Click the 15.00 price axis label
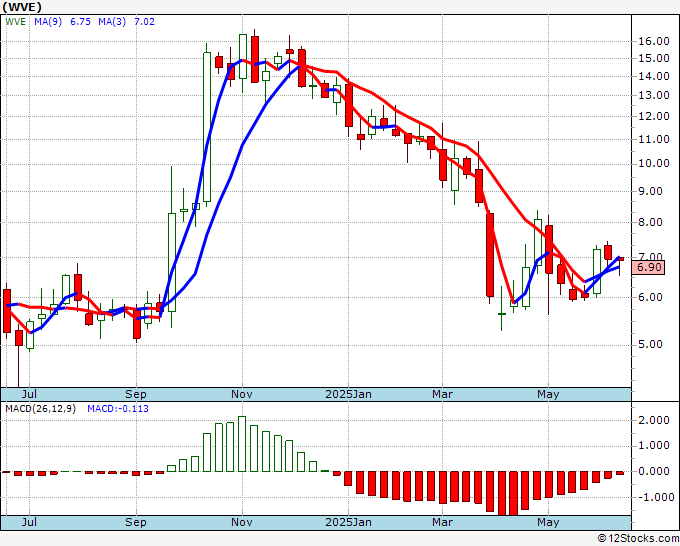 (654, 58)
